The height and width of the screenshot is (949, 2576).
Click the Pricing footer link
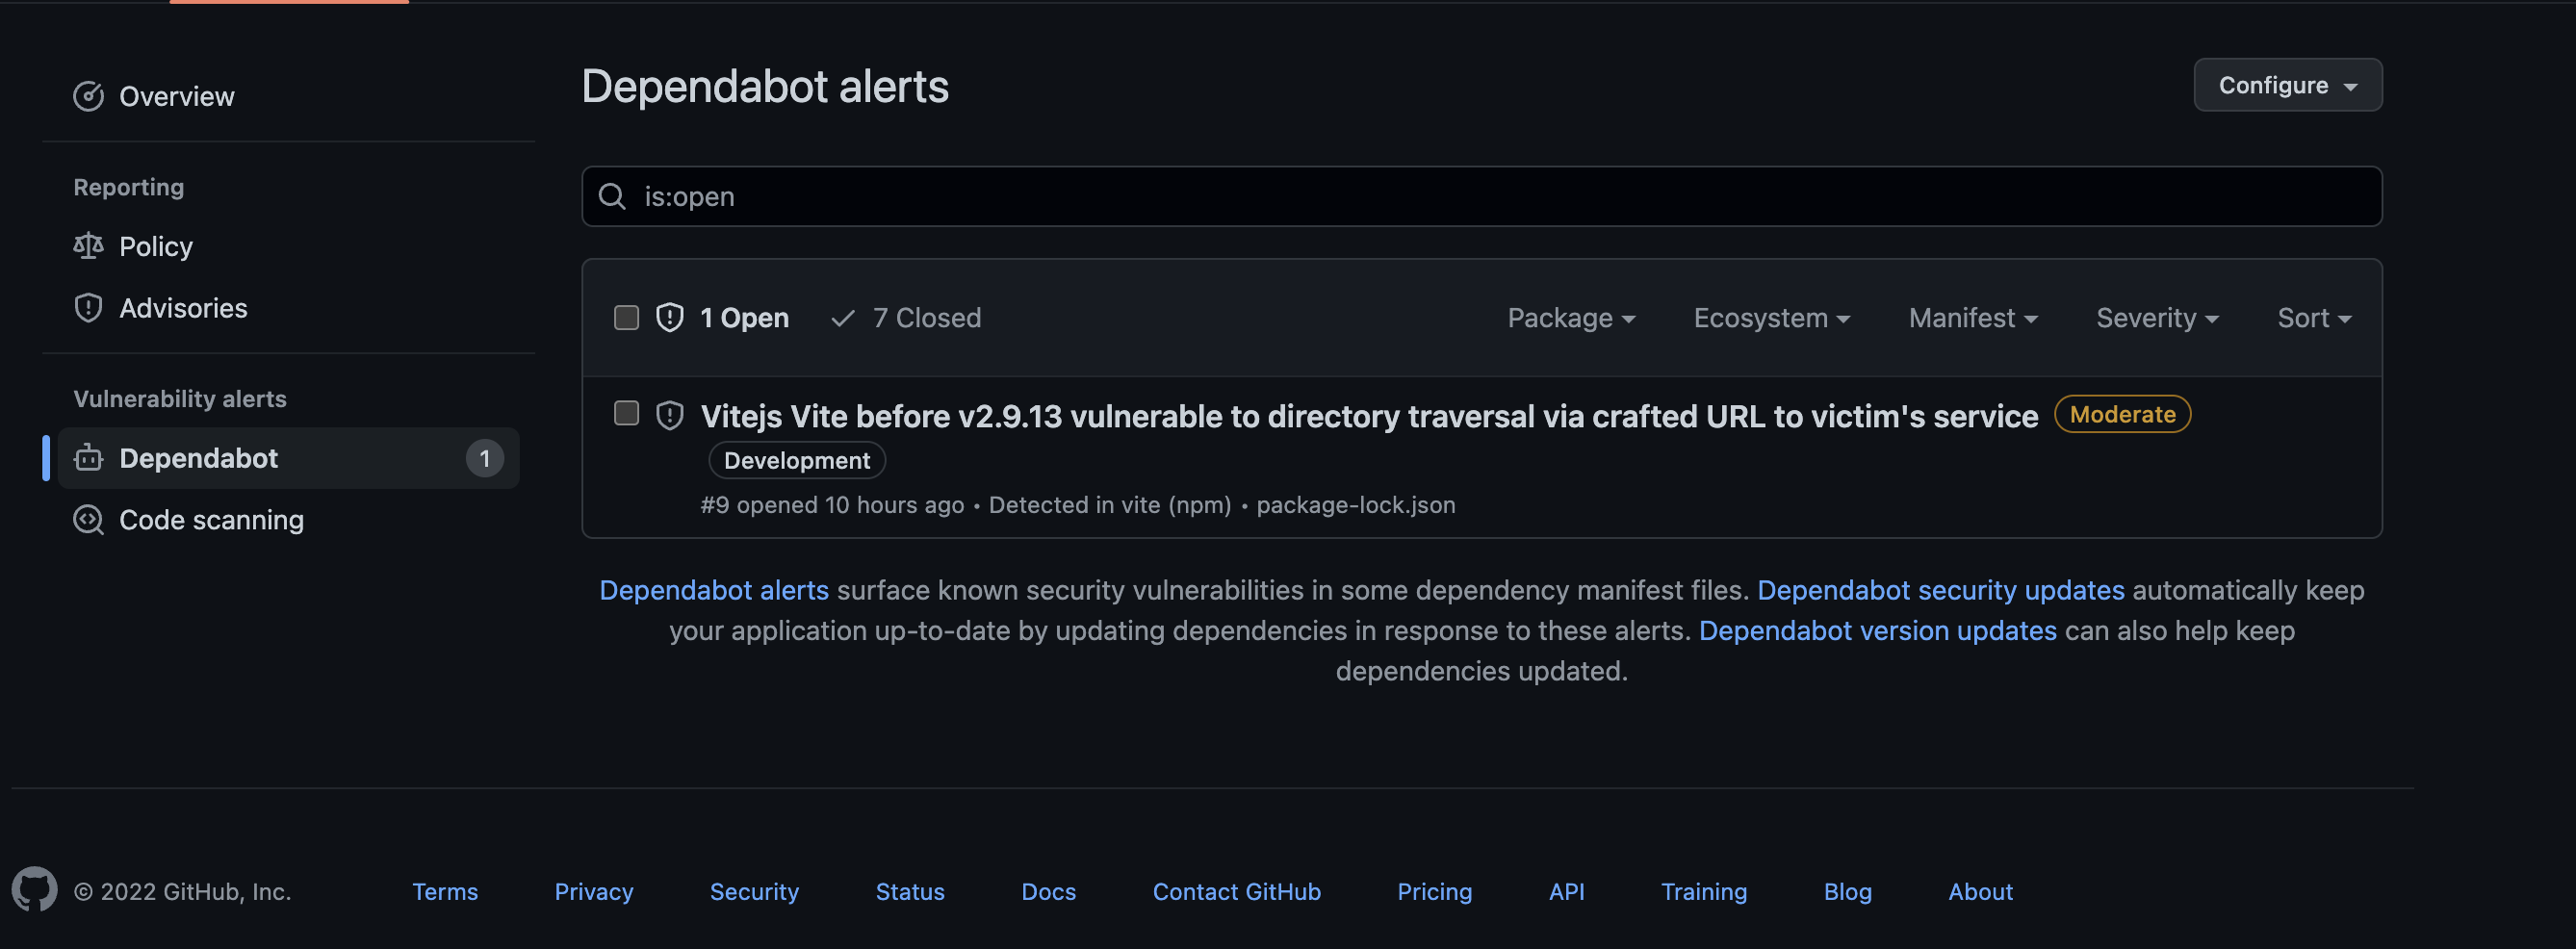[x=1435, y=891]
